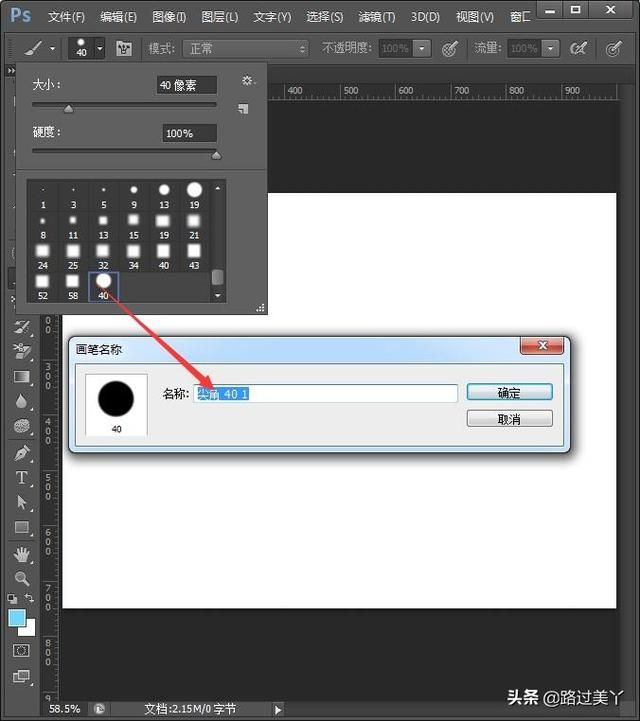The image size is (640, 721).
Task: Select the Gradient tool
Action: point(22,377)
